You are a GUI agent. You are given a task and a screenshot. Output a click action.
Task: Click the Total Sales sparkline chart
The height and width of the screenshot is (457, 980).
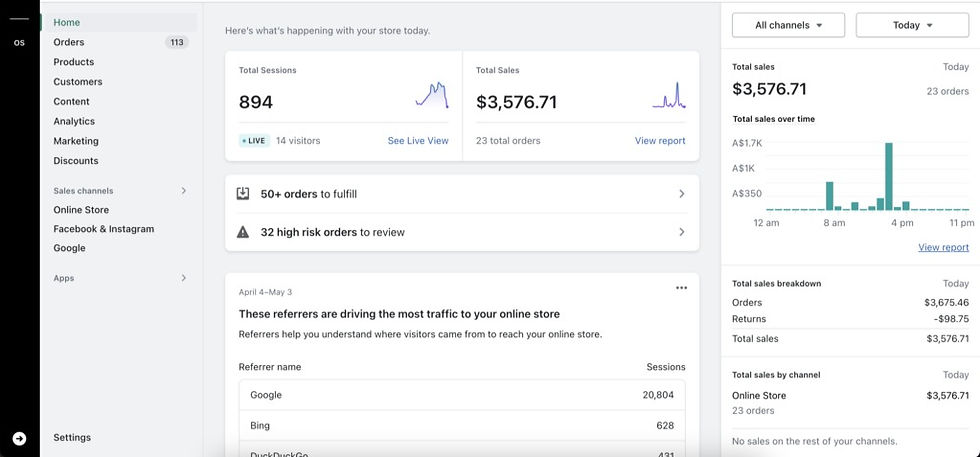(x=669, y=95)
